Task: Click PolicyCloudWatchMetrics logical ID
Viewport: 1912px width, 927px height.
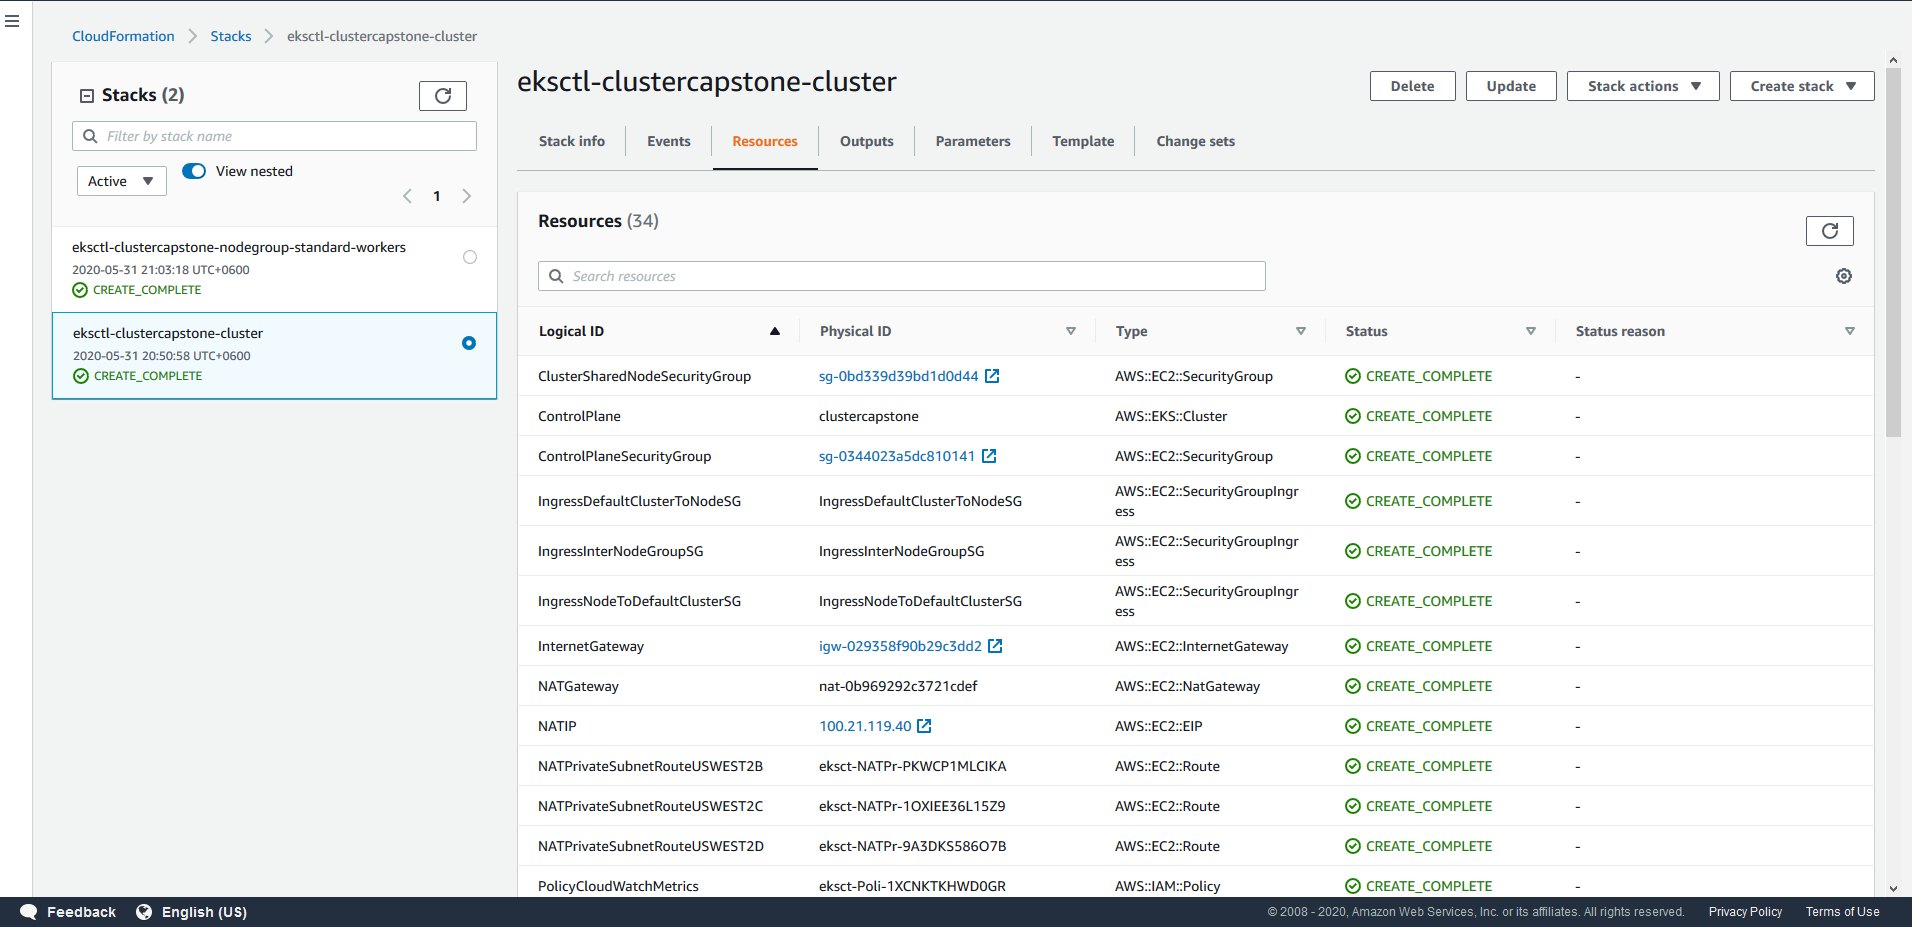Action: (x=618, y=886)
